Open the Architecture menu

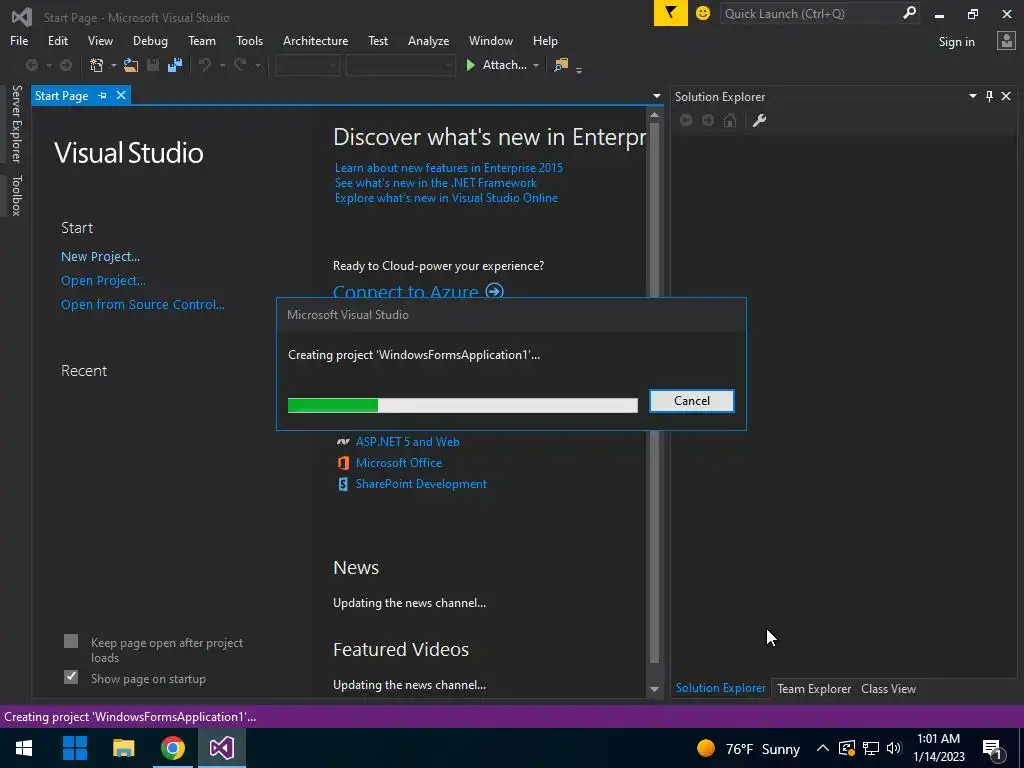315,40
